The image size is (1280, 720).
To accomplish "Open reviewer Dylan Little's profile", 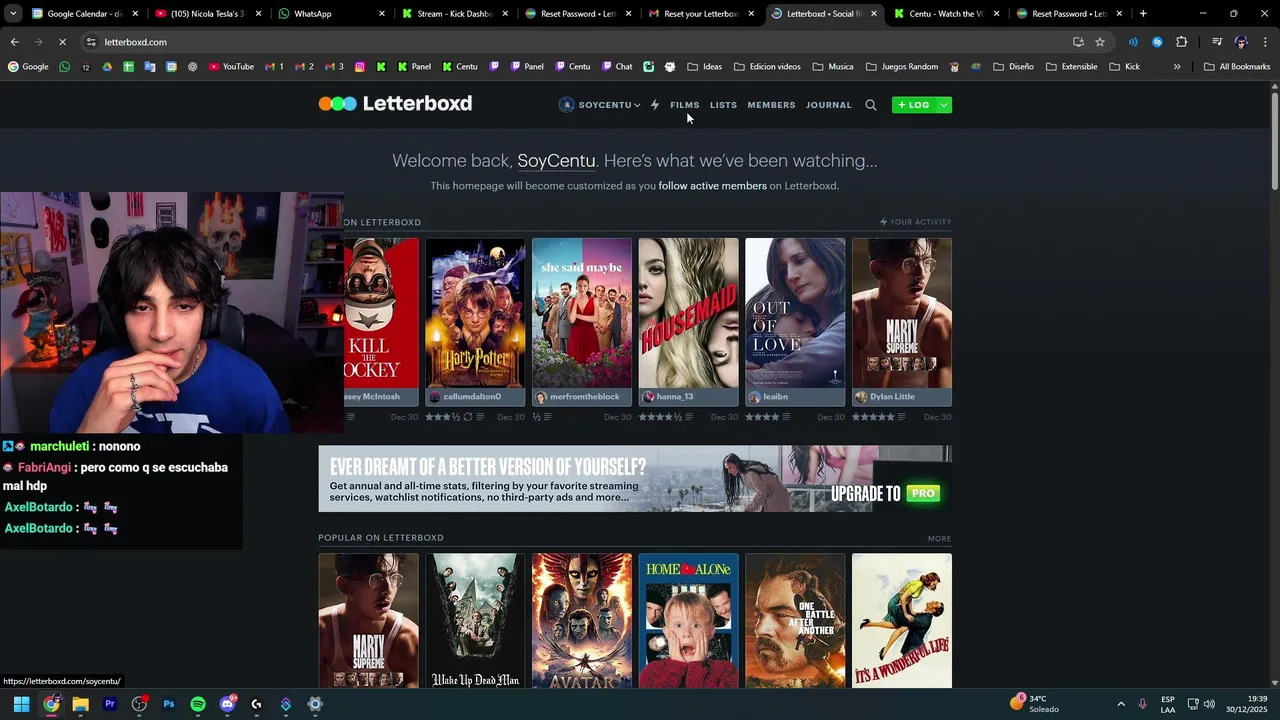I will click(x=885, y=397).
